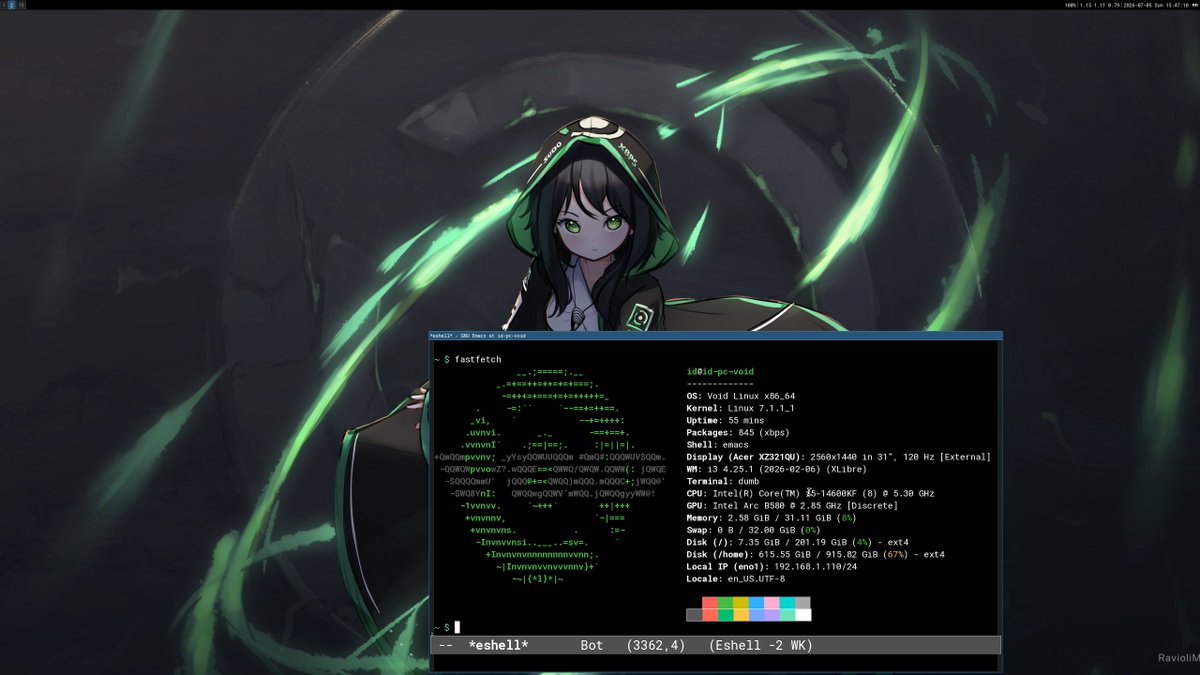This screenshot has height=675, width=1200.
Task: Click the Kernel: Linux 7.1.1_1 line
Action: [x=740, y=408]
